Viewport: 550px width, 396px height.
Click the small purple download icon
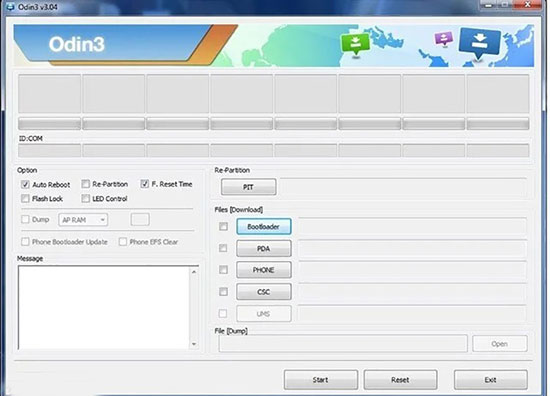click(444, 38)
